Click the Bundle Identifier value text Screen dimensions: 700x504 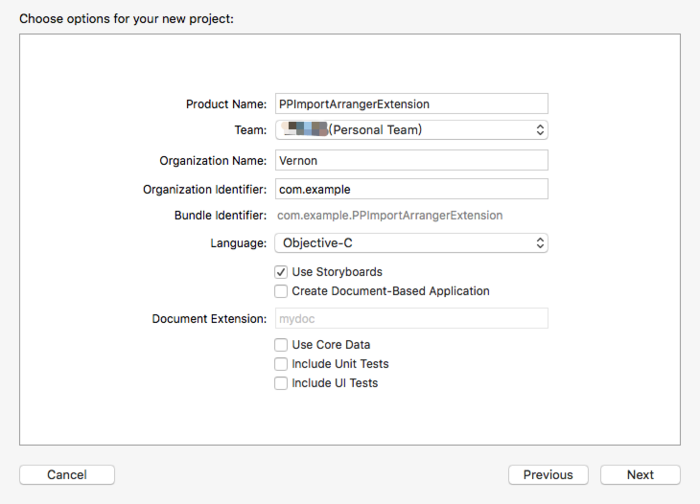coord(390,216)
